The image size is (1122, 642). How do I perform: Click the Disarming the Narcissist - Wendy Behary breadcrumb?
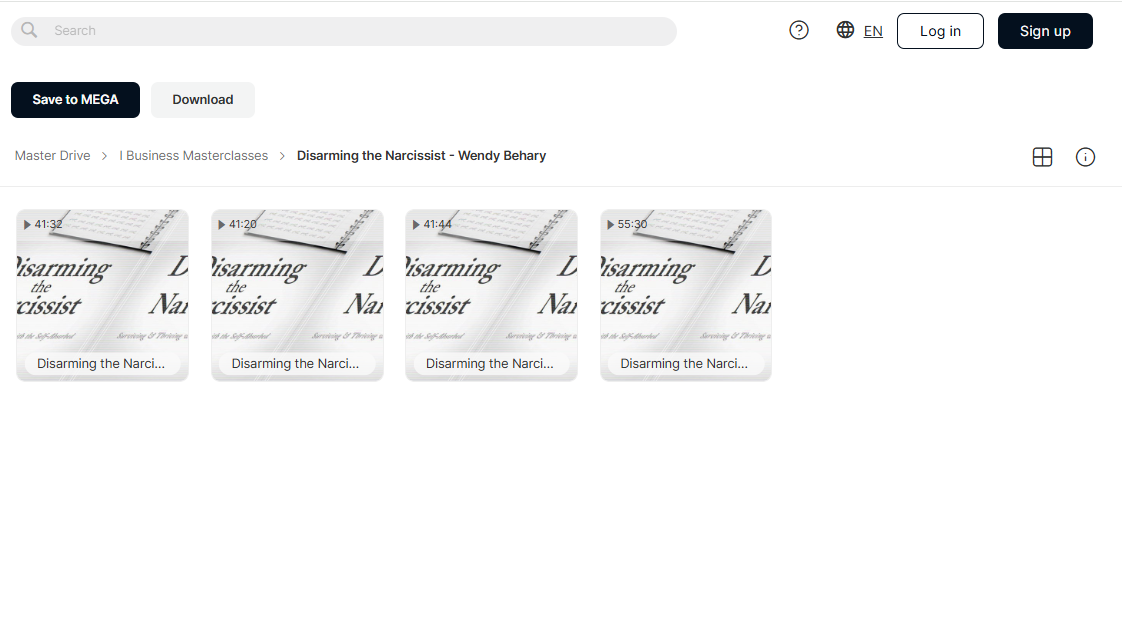(421, 155)
